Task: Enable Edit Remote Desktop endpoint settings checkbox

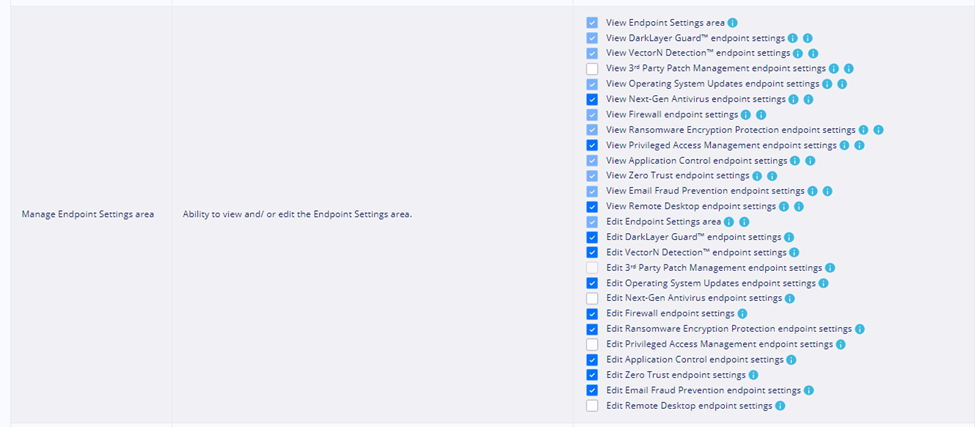Action: point(592,406)
